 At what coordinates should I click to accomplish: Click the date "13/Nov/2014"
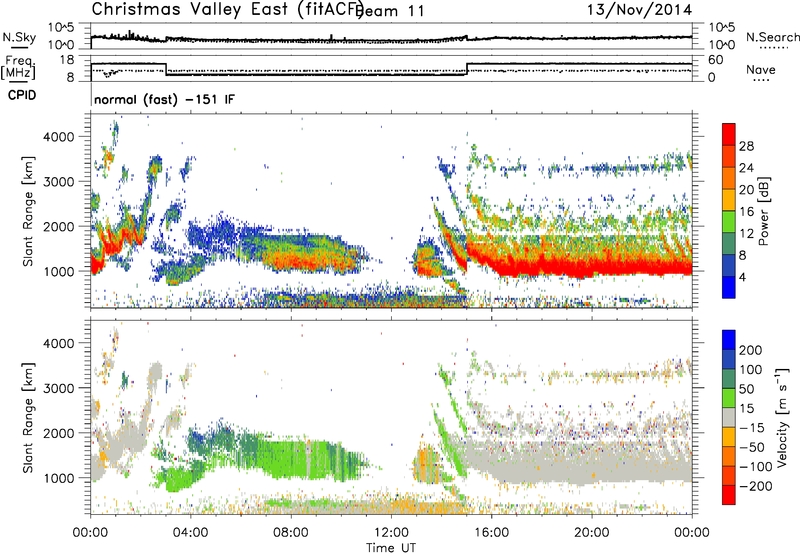coord(639,10)
